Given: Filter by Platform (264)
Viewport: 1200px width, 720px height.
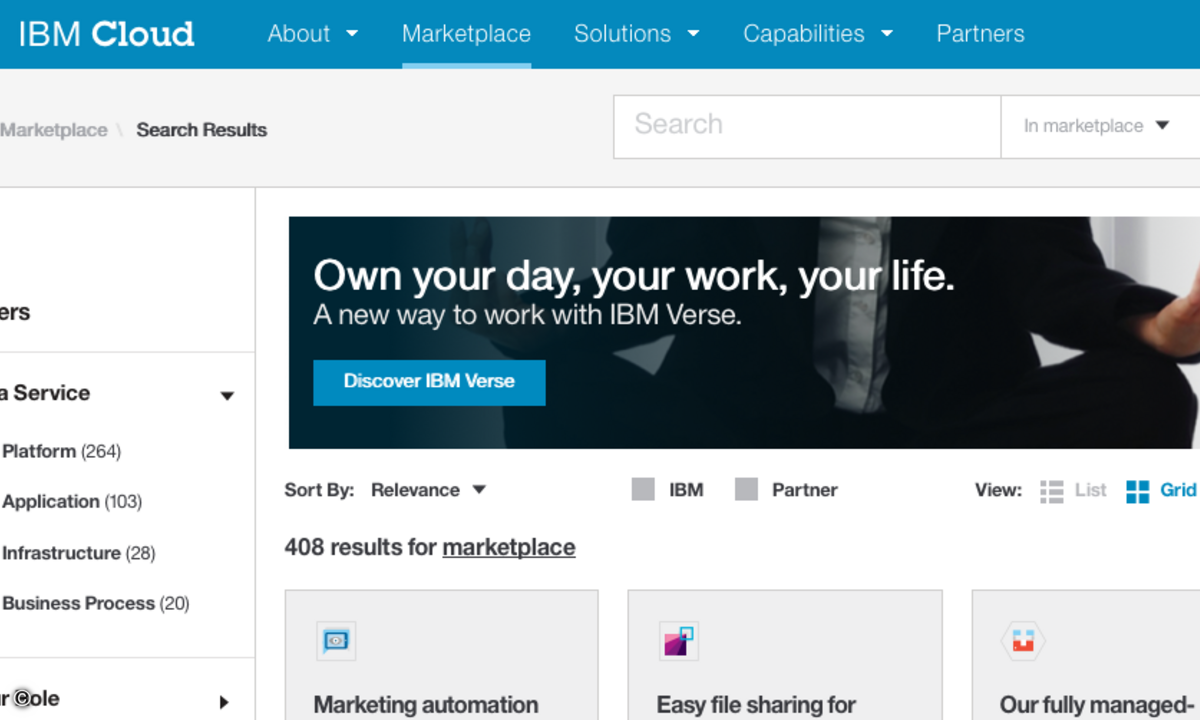Looking at the screenshot, I should 61,451.
